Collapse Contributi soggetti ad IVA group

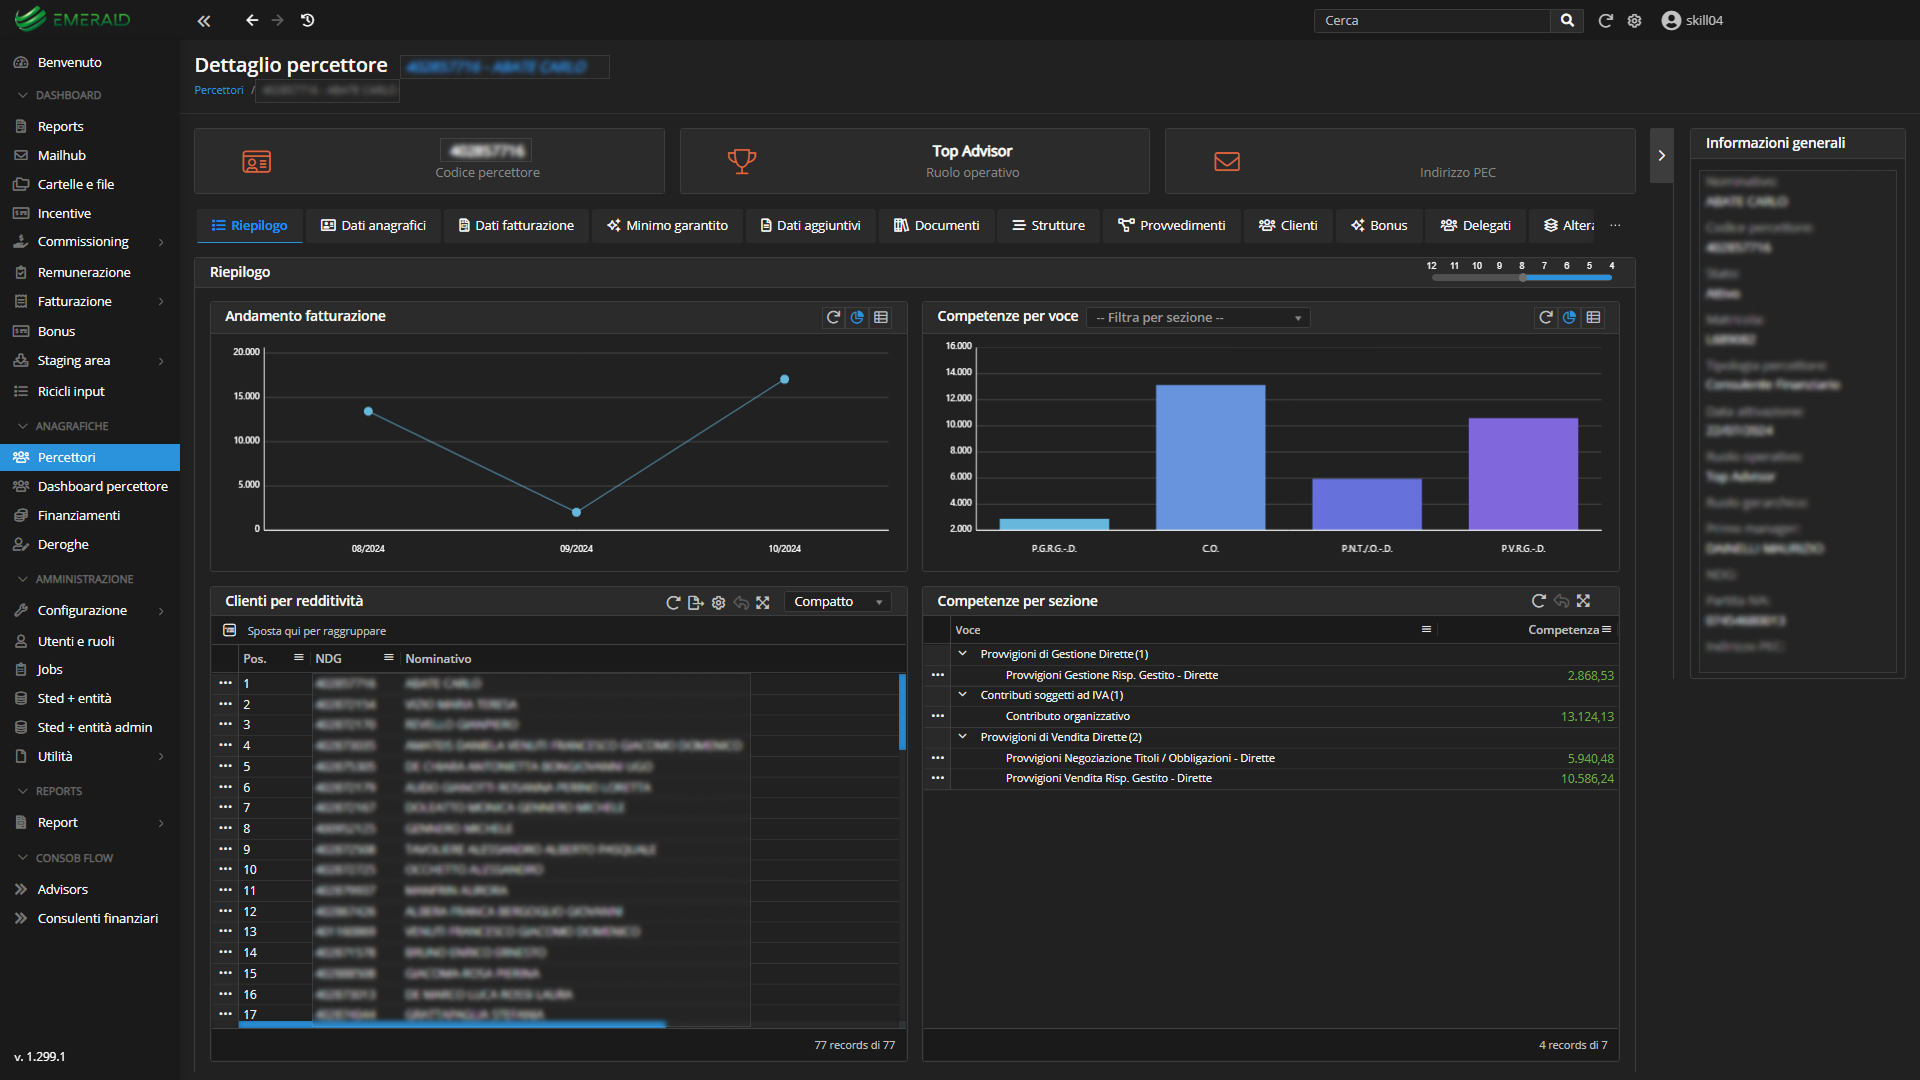point(963,695)
